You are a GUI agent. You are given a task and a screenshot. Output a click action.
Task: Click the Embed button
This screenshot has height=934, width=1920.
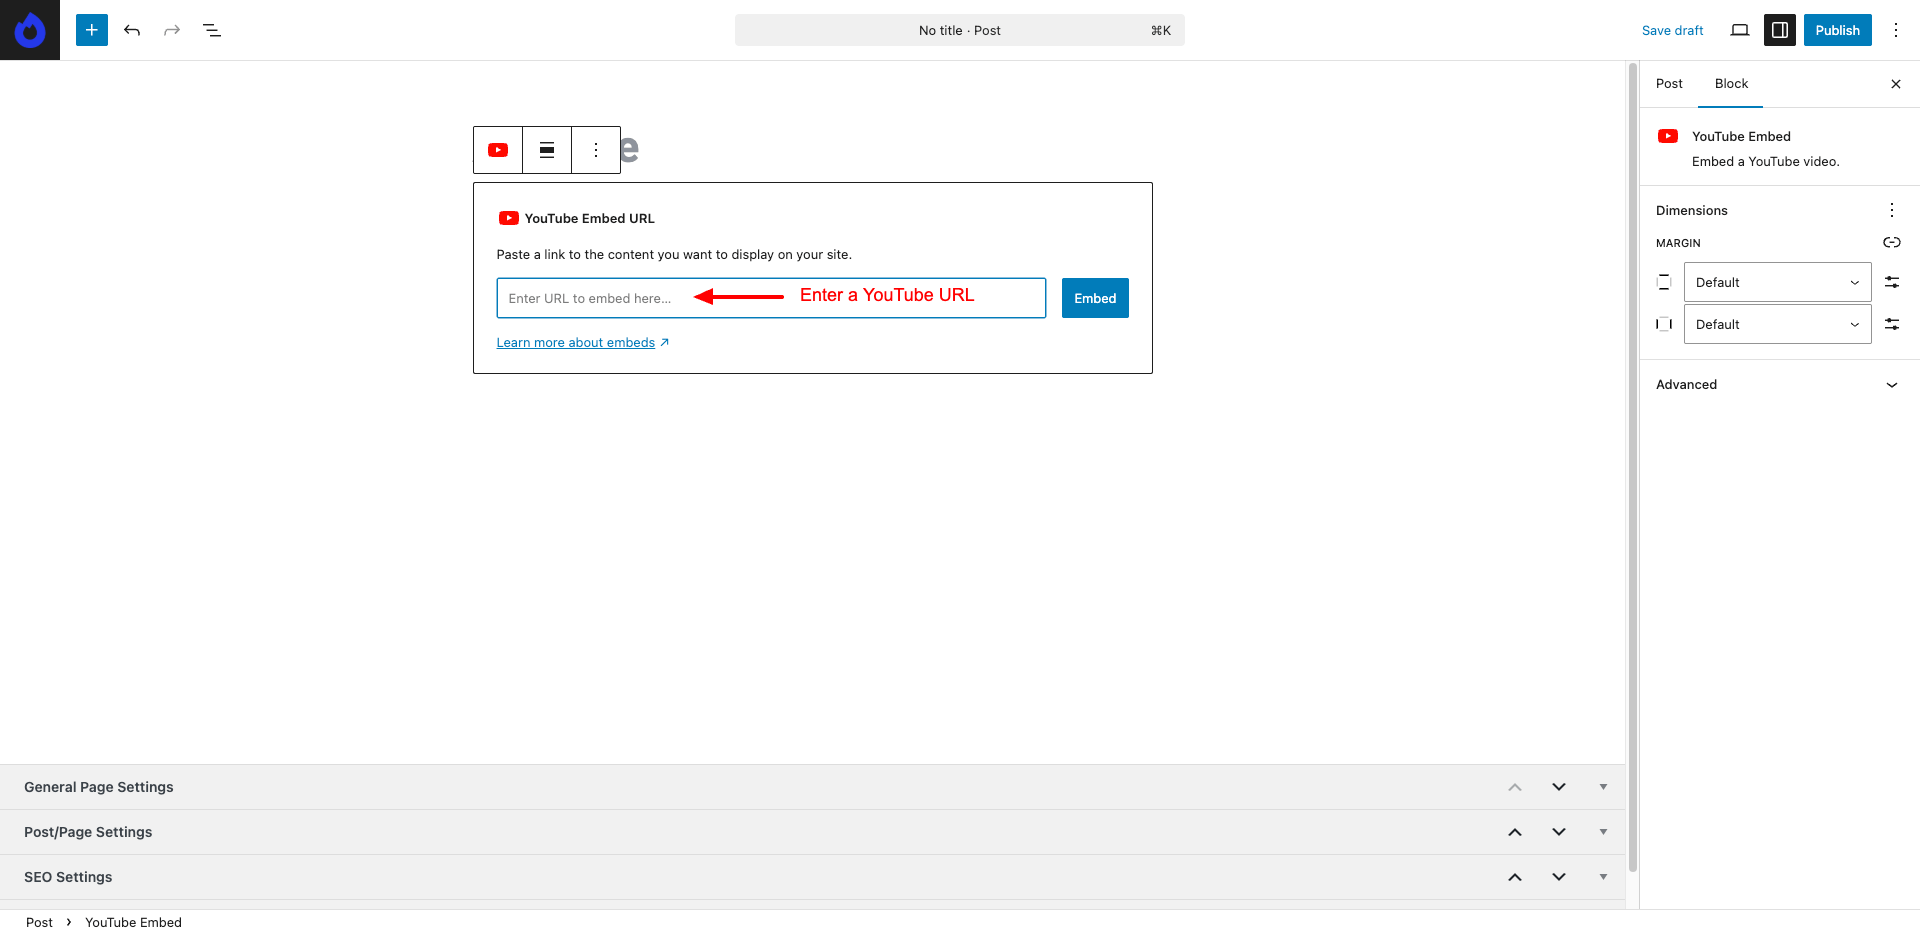coord(1095,298)
